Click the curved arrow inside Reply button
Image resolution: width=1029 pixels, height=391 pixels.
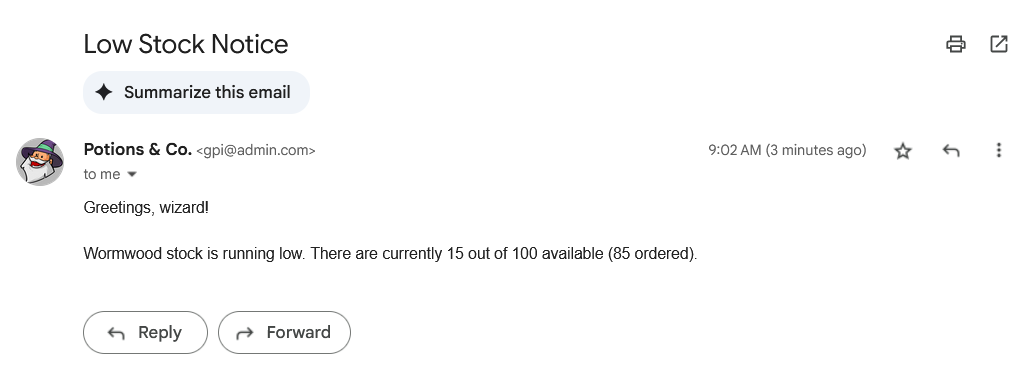pos(116,333)
